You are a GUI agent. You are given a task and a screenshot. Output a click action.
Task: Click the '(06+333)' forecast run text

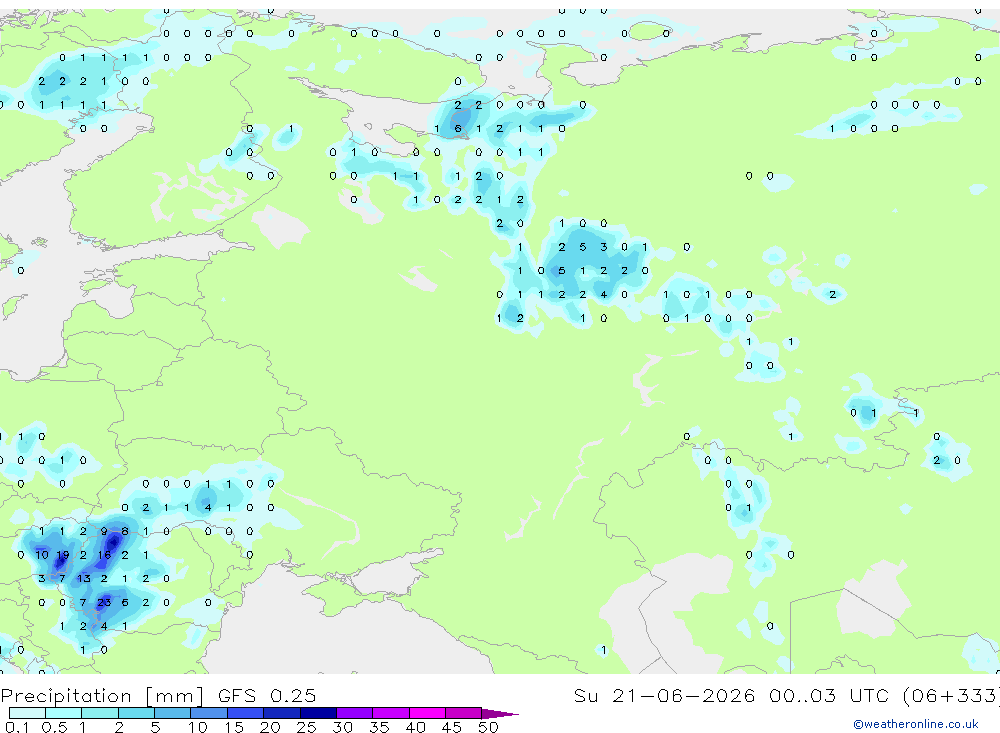pyautogui.click(x=951, y=695)
